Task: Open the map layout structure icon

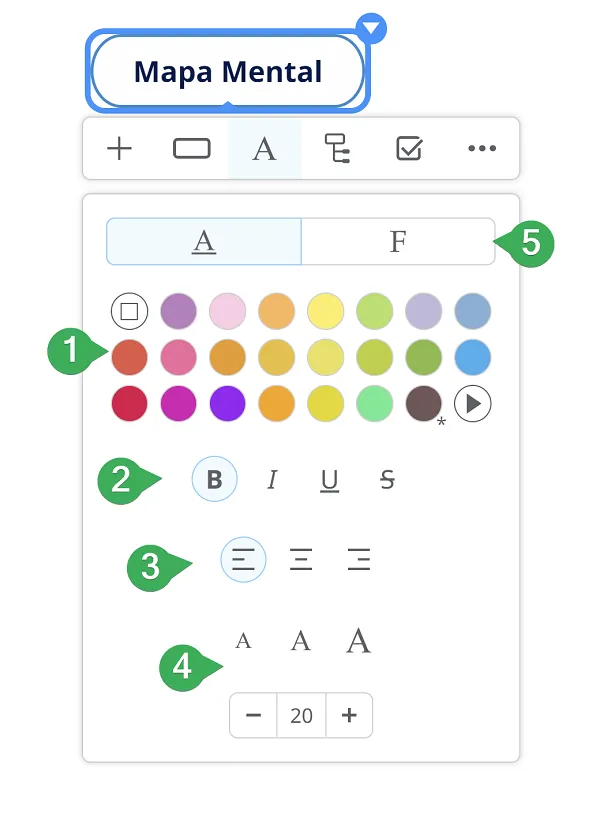Action: 337,148
